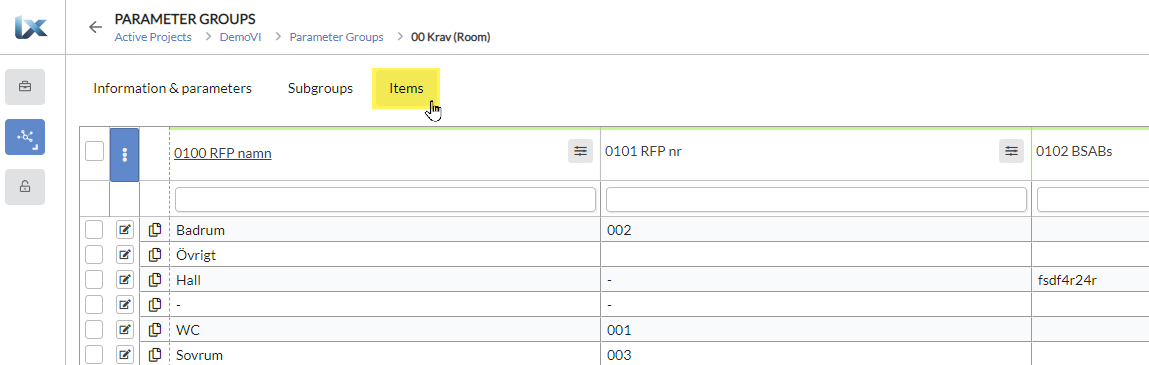The height and width of the screenshot is (365, 1149).
Task: Open column settings for 0101 RFP nr
Action: coord(1011,151)
